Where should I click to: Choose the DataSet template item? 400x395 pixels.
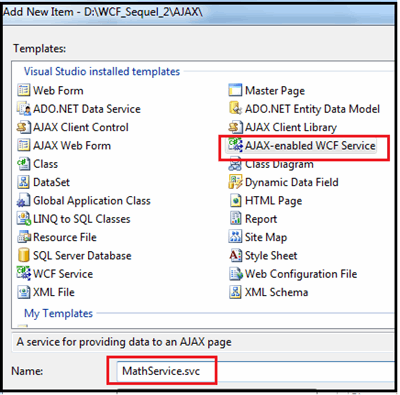44,182
